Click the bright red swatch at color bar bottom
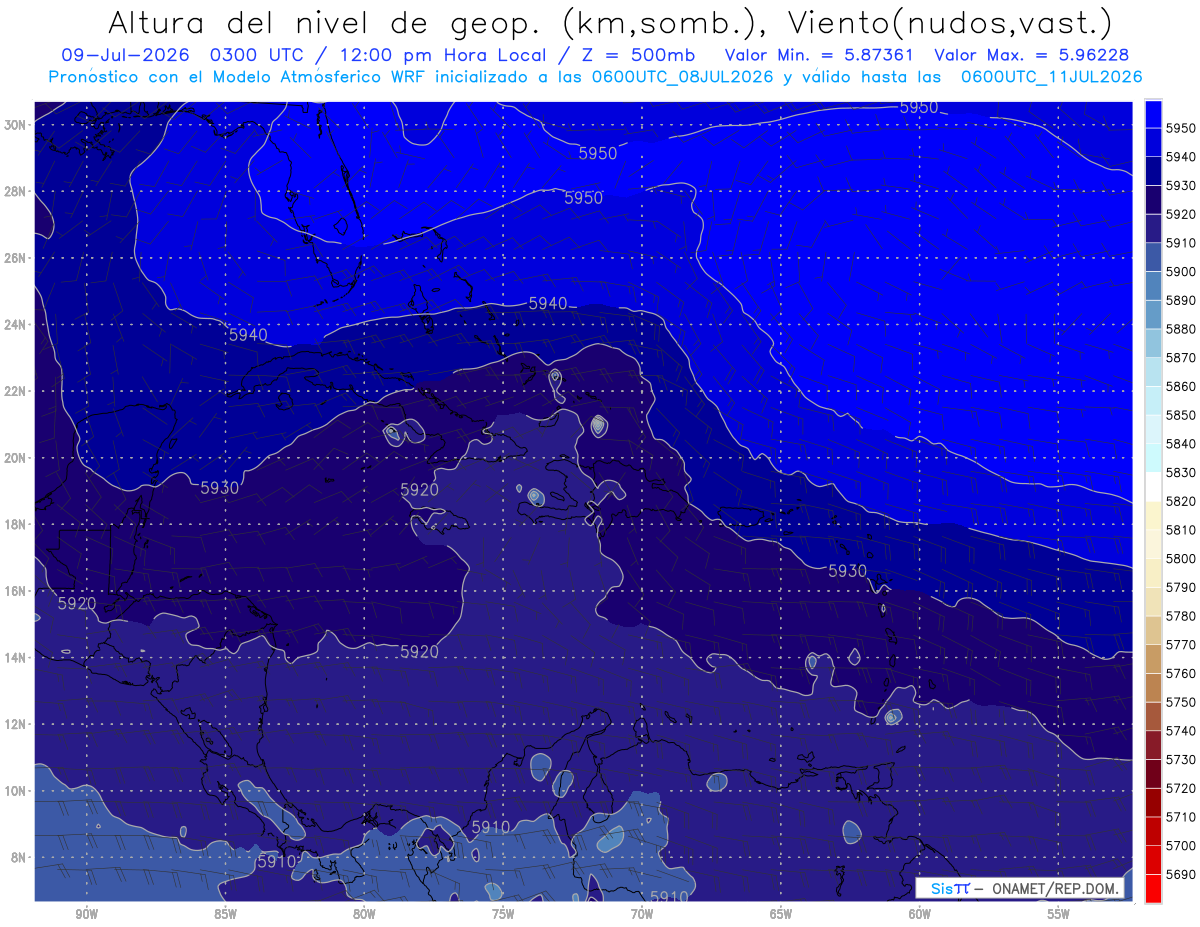The width and height of the screenshot is (1200, 927). tap(1153, 888)
